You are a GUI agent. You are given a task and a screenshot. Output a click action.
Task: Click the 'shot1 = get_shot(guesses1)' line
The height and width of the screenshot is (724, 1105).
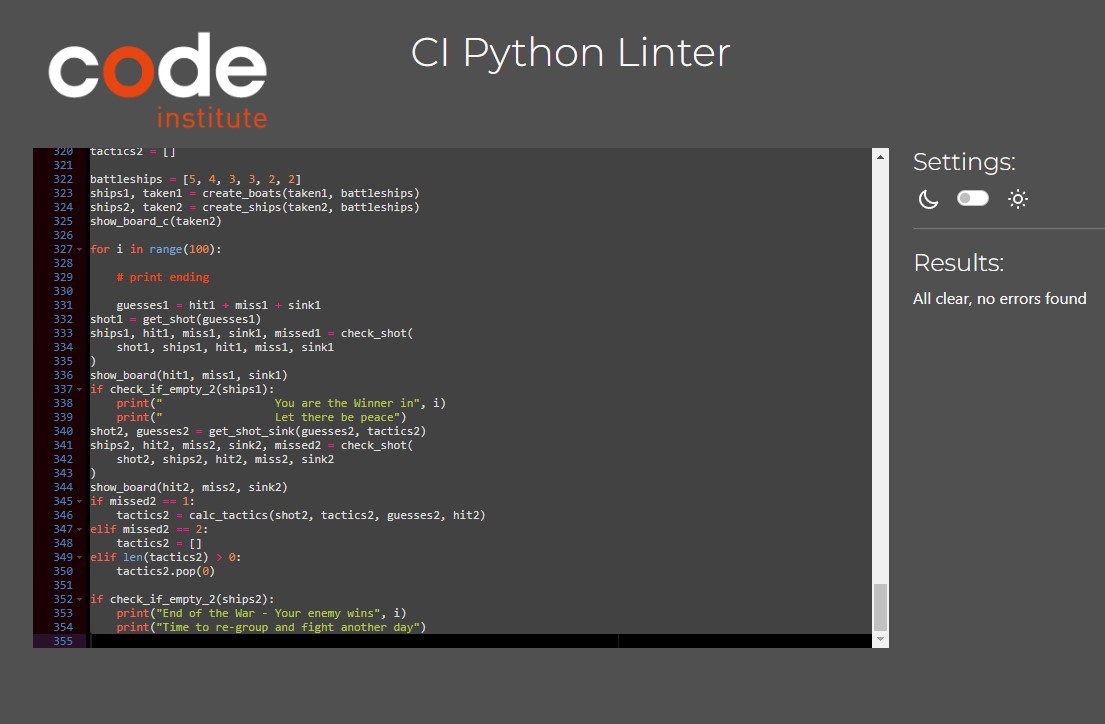(x=175, y=319)
